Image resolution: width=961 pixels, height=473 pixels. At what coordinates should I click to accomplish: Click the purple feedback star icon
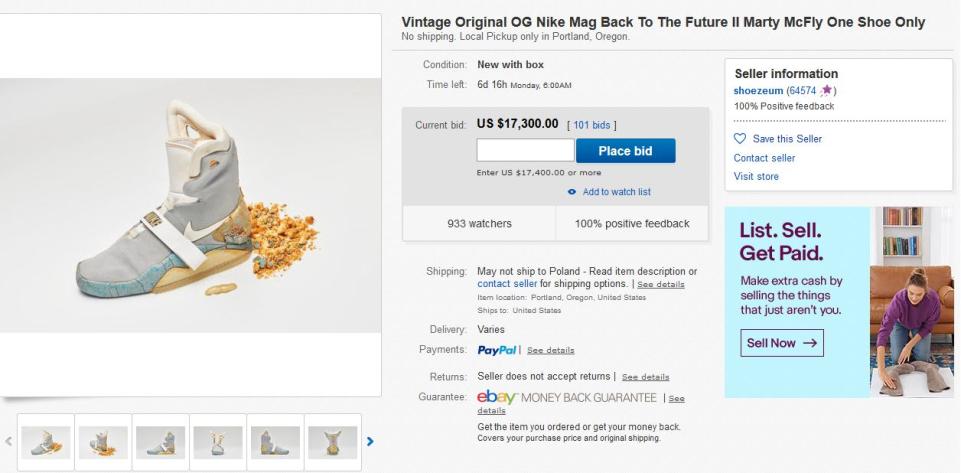pos(826,91)
